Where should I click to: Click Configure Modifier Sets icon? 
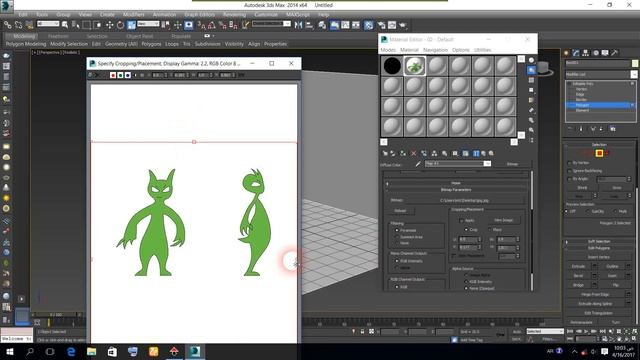613,129
